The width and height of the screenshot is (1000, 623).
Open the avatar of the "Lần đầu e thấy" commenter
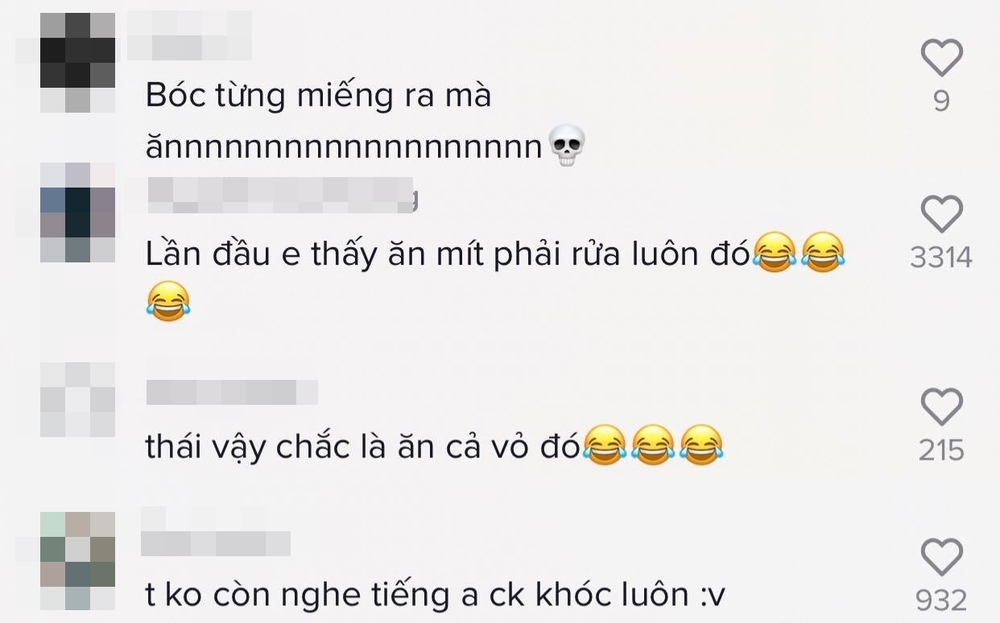(77, 212)
